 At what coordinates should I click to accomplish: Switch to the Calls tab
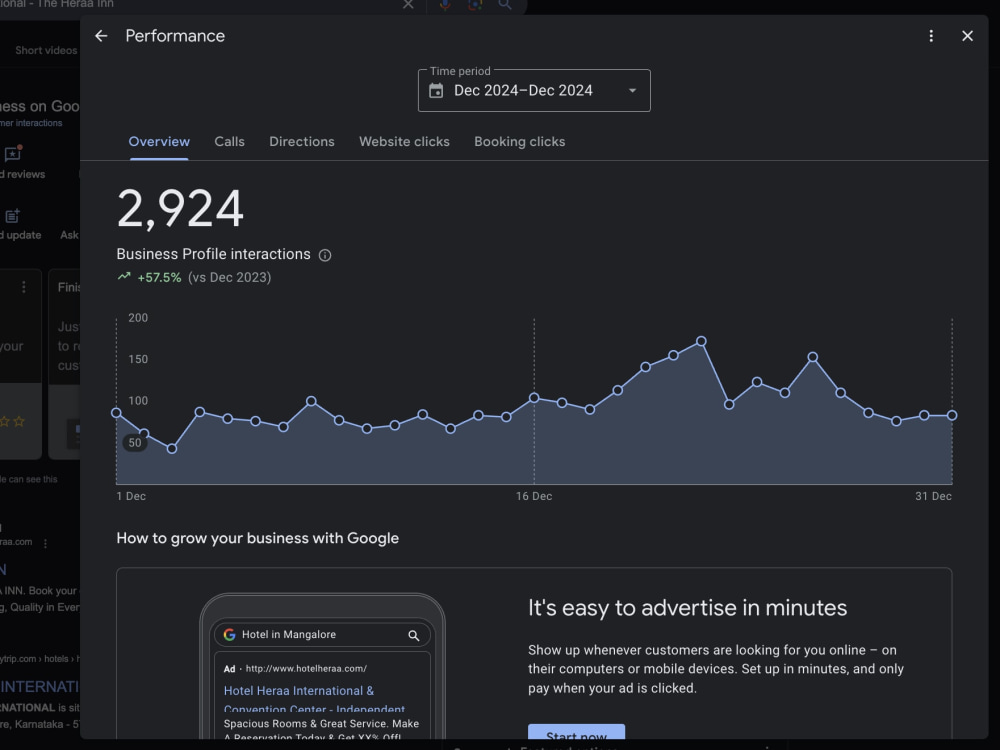pyautogui.click(x=230, y=142)
